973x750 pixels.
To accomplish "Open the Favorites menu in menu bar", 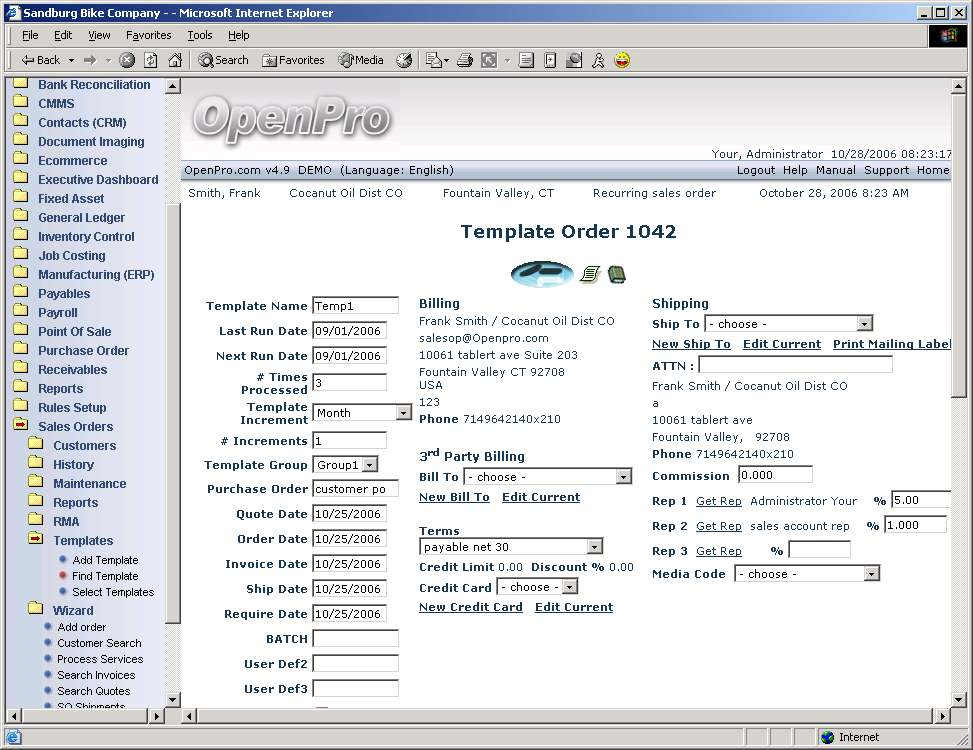I will point(148,35).
